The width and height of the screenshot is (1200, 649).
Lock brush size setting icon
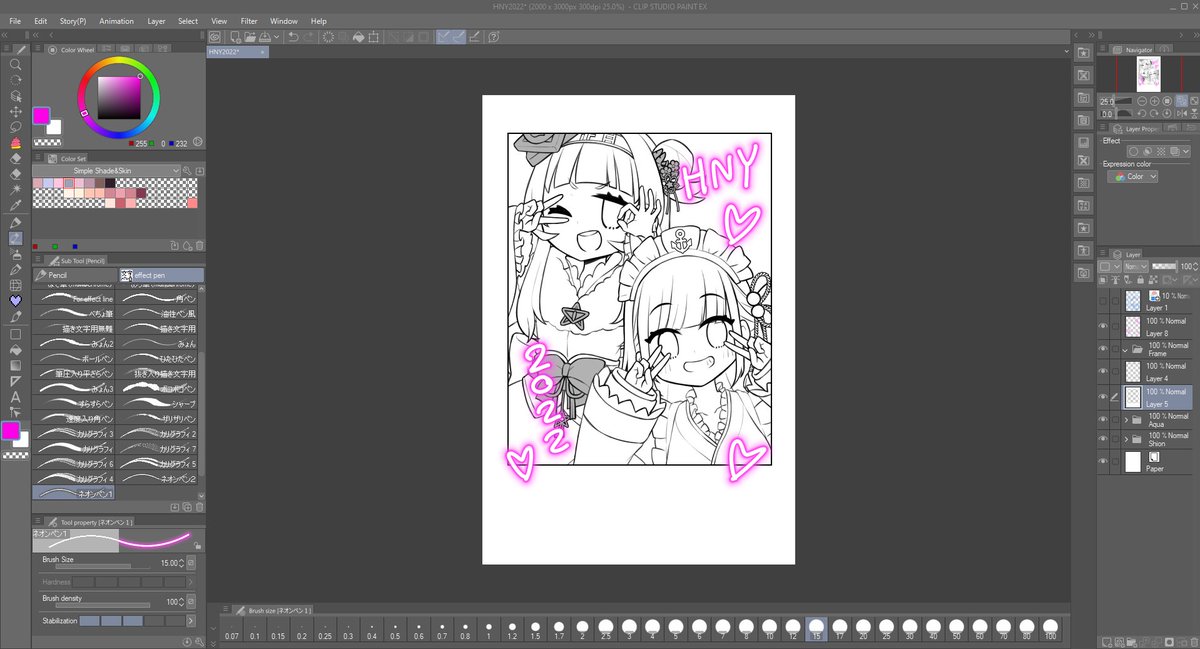pyautogui.click(x=198, y=546)
